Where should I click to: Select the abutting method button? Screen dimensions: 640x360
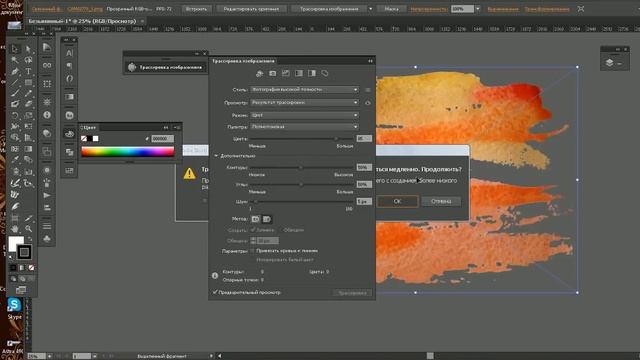(x=256, y=219)
